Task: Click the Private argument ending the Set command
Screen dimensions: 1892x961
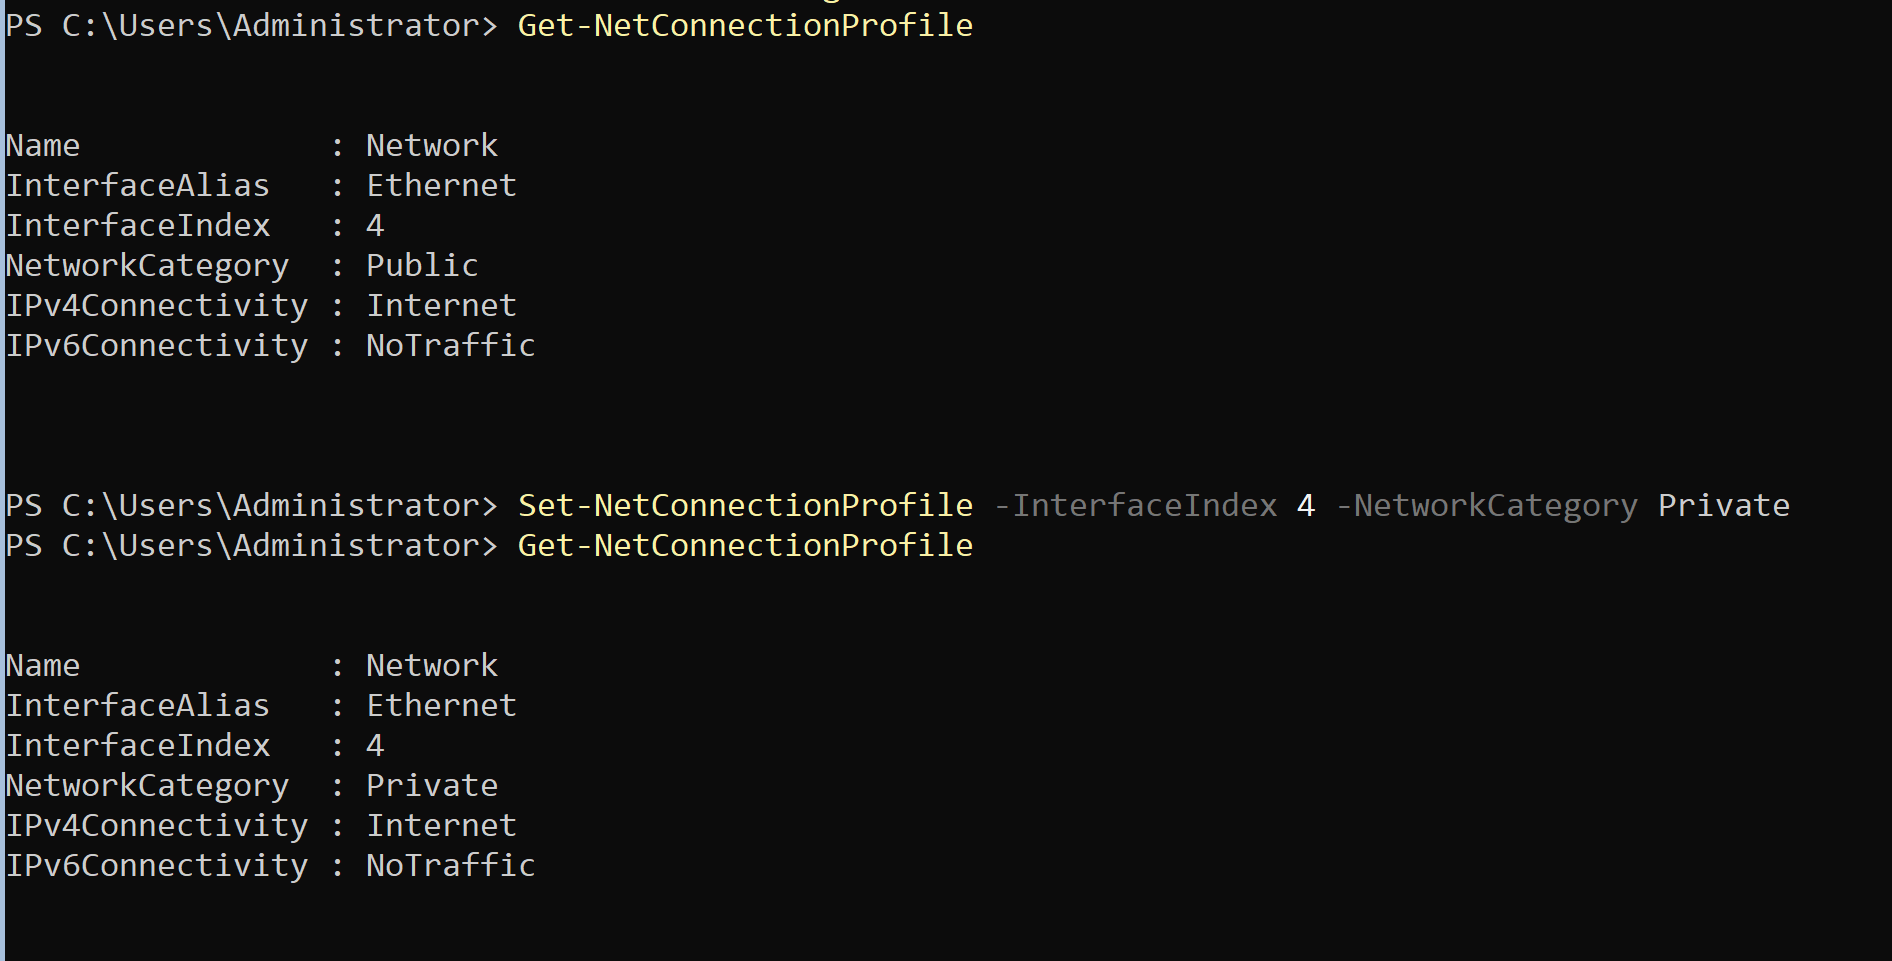Action: (1723, 505)
